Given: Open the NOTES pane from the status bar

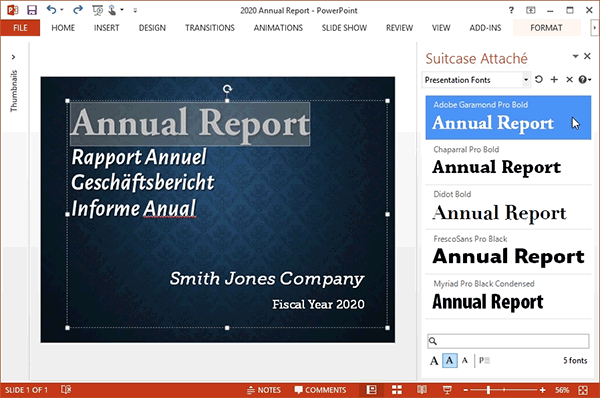Looking at the screenshot, I should click(x=264, y=390).
